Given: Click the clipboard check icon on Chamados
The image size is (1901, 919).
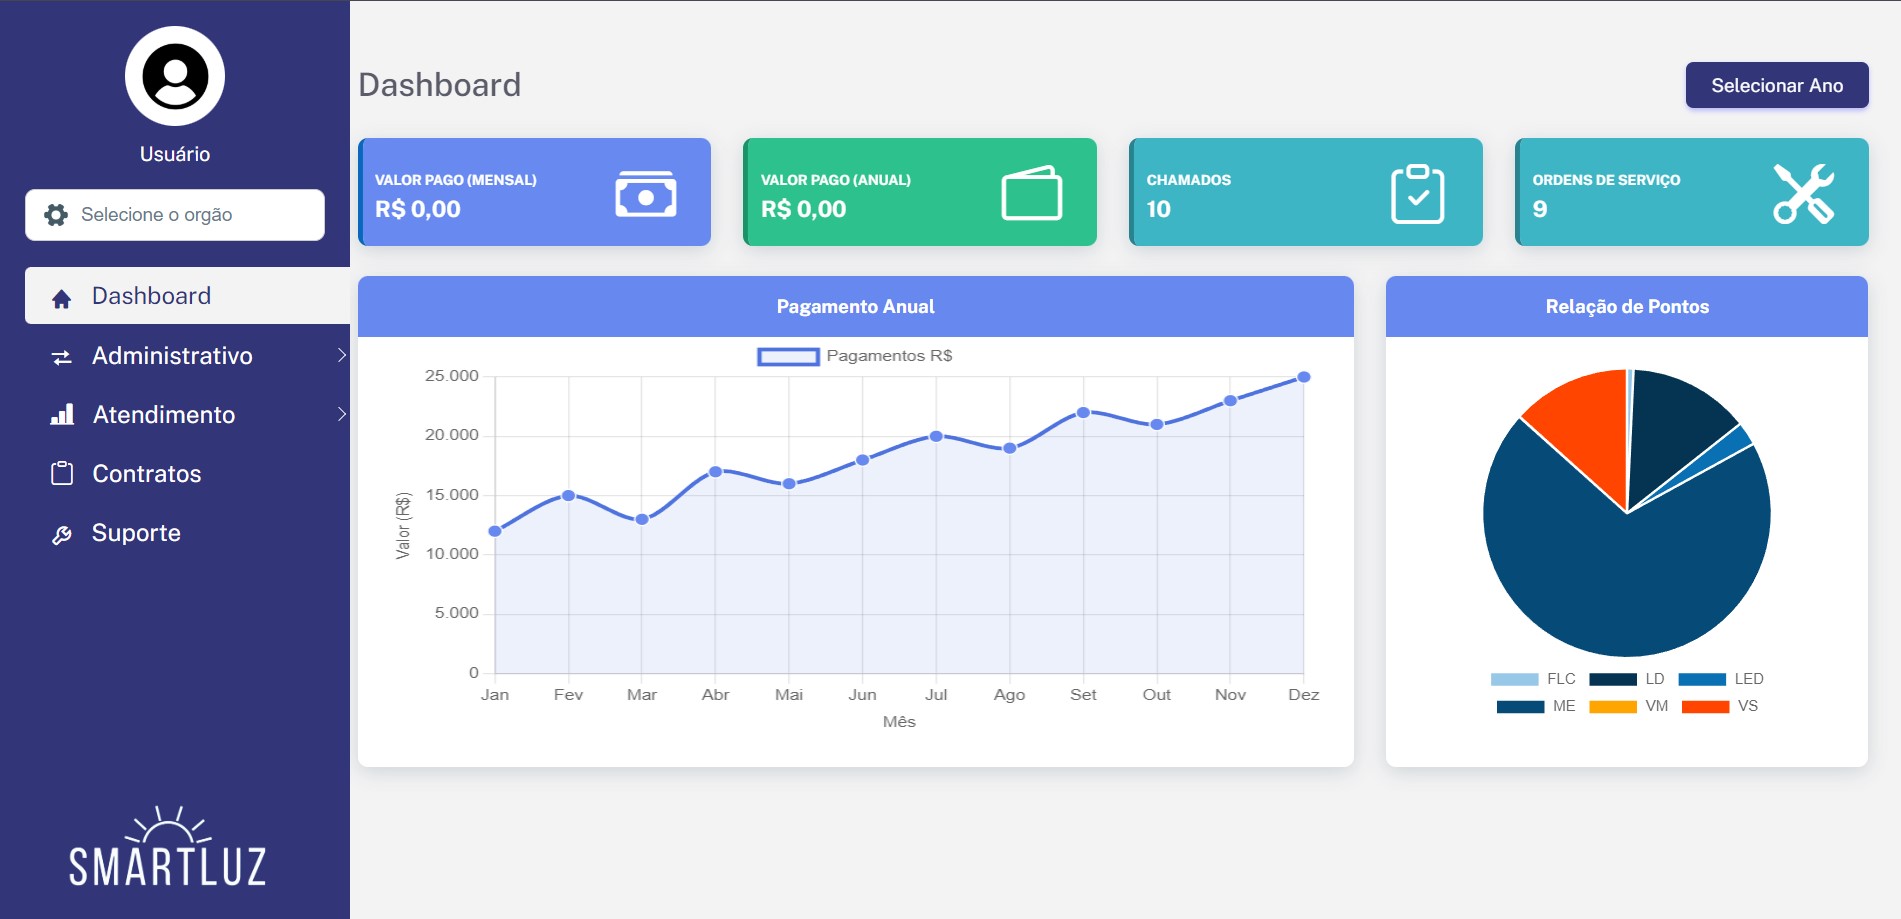Looking at the screenshot, I should (1417, 193).
